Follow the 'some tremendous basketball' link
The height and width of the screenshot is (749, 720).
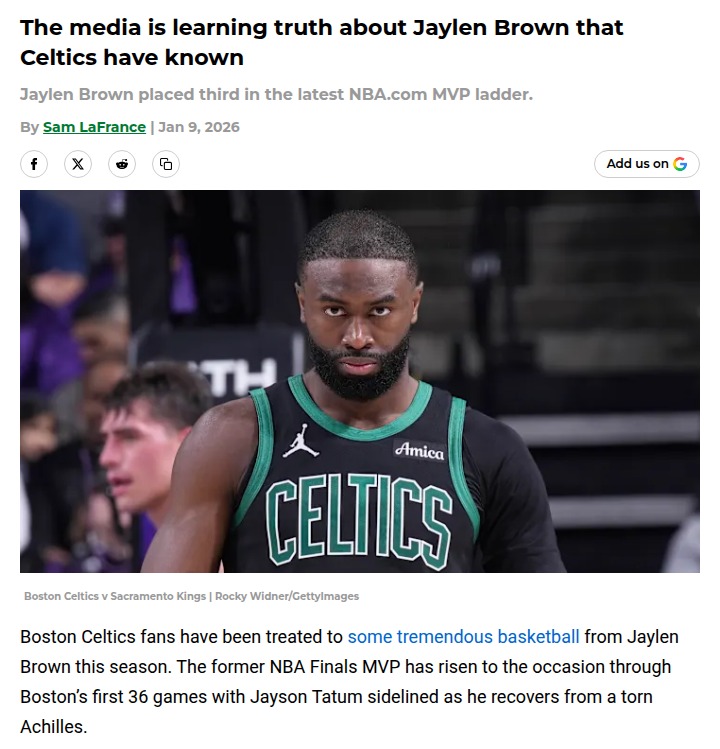[463, 637]
